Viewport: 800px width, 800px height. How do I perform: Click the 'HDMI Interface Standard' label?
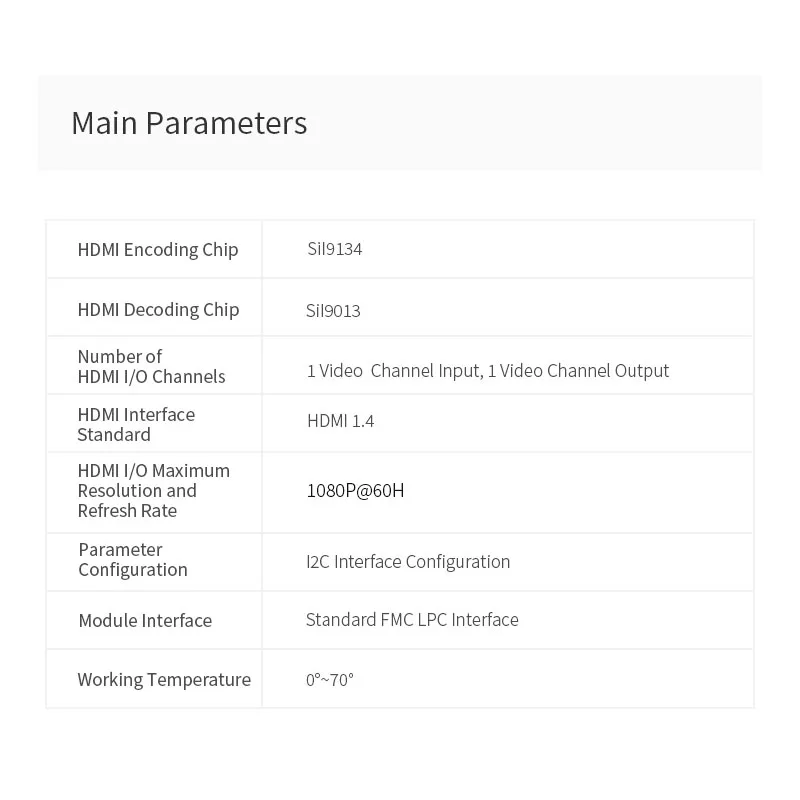pyautogui.click(x=136, y=425)
